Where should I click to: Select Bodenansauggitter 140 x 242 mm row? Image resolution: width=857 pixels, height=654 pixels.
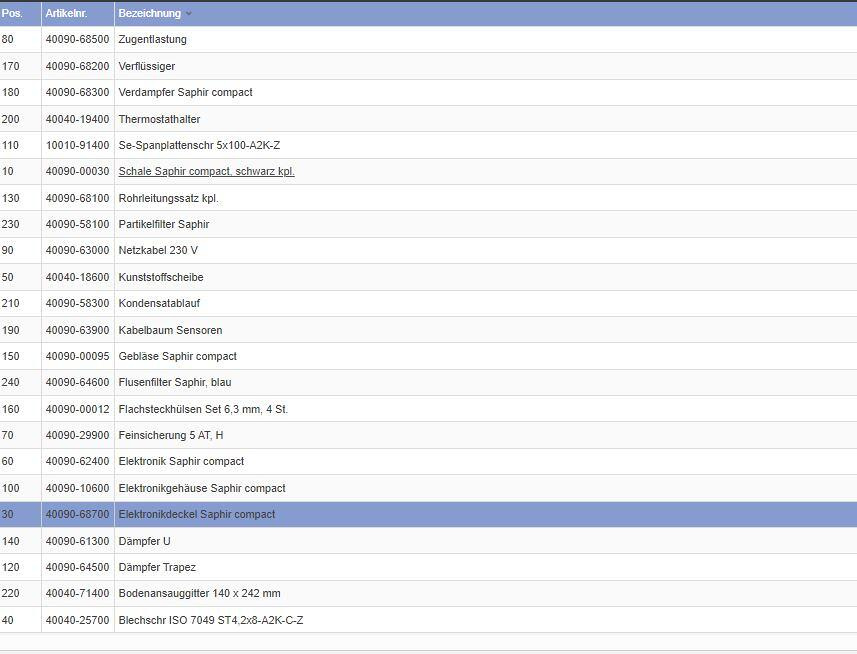[199, 594]
